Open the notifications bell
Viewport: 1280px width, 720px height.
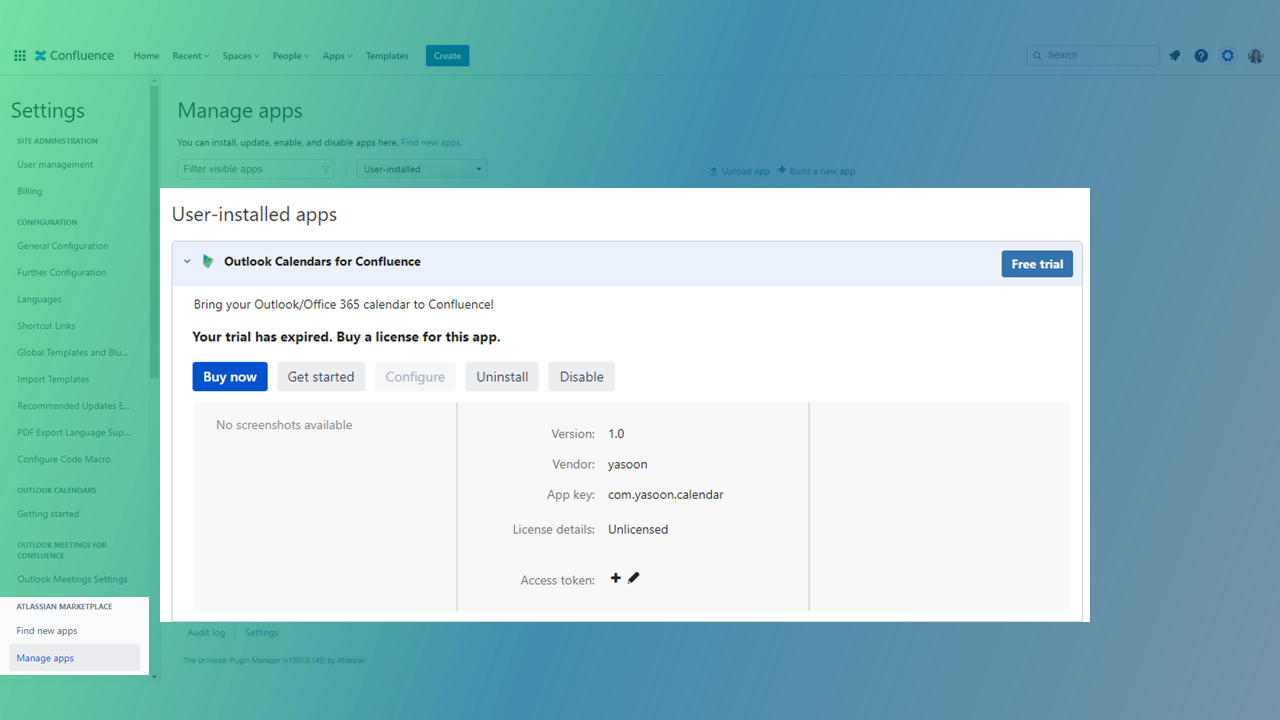click(1174, 55)
